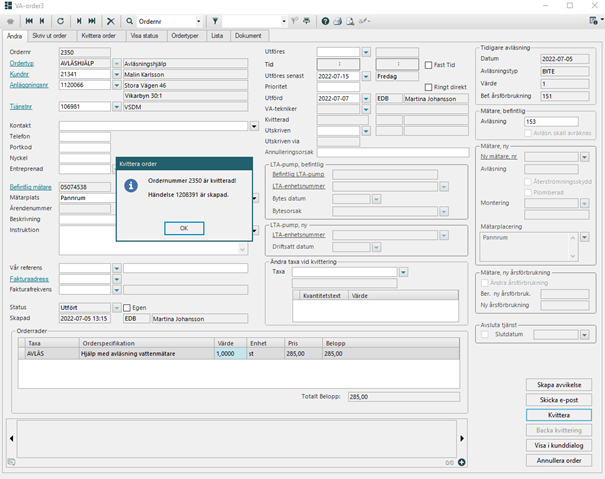Click the filter settings icon beside the printer
Screen dimensions: 605x479
(306, 21)
